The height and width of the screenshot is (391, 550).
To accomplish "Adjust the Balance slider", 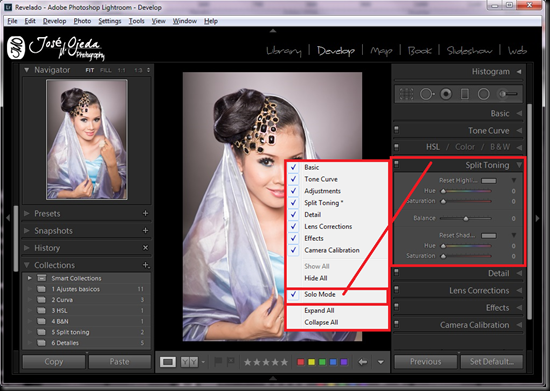I will click(465, 218).
